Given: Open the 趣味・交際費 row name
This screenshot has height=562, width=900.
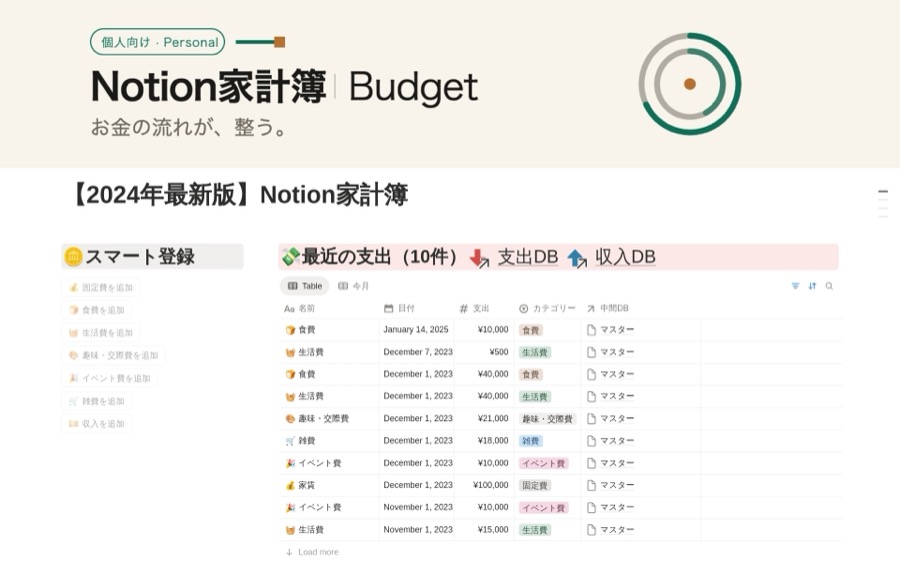Looking at the screenshot, I should point(324,418).
